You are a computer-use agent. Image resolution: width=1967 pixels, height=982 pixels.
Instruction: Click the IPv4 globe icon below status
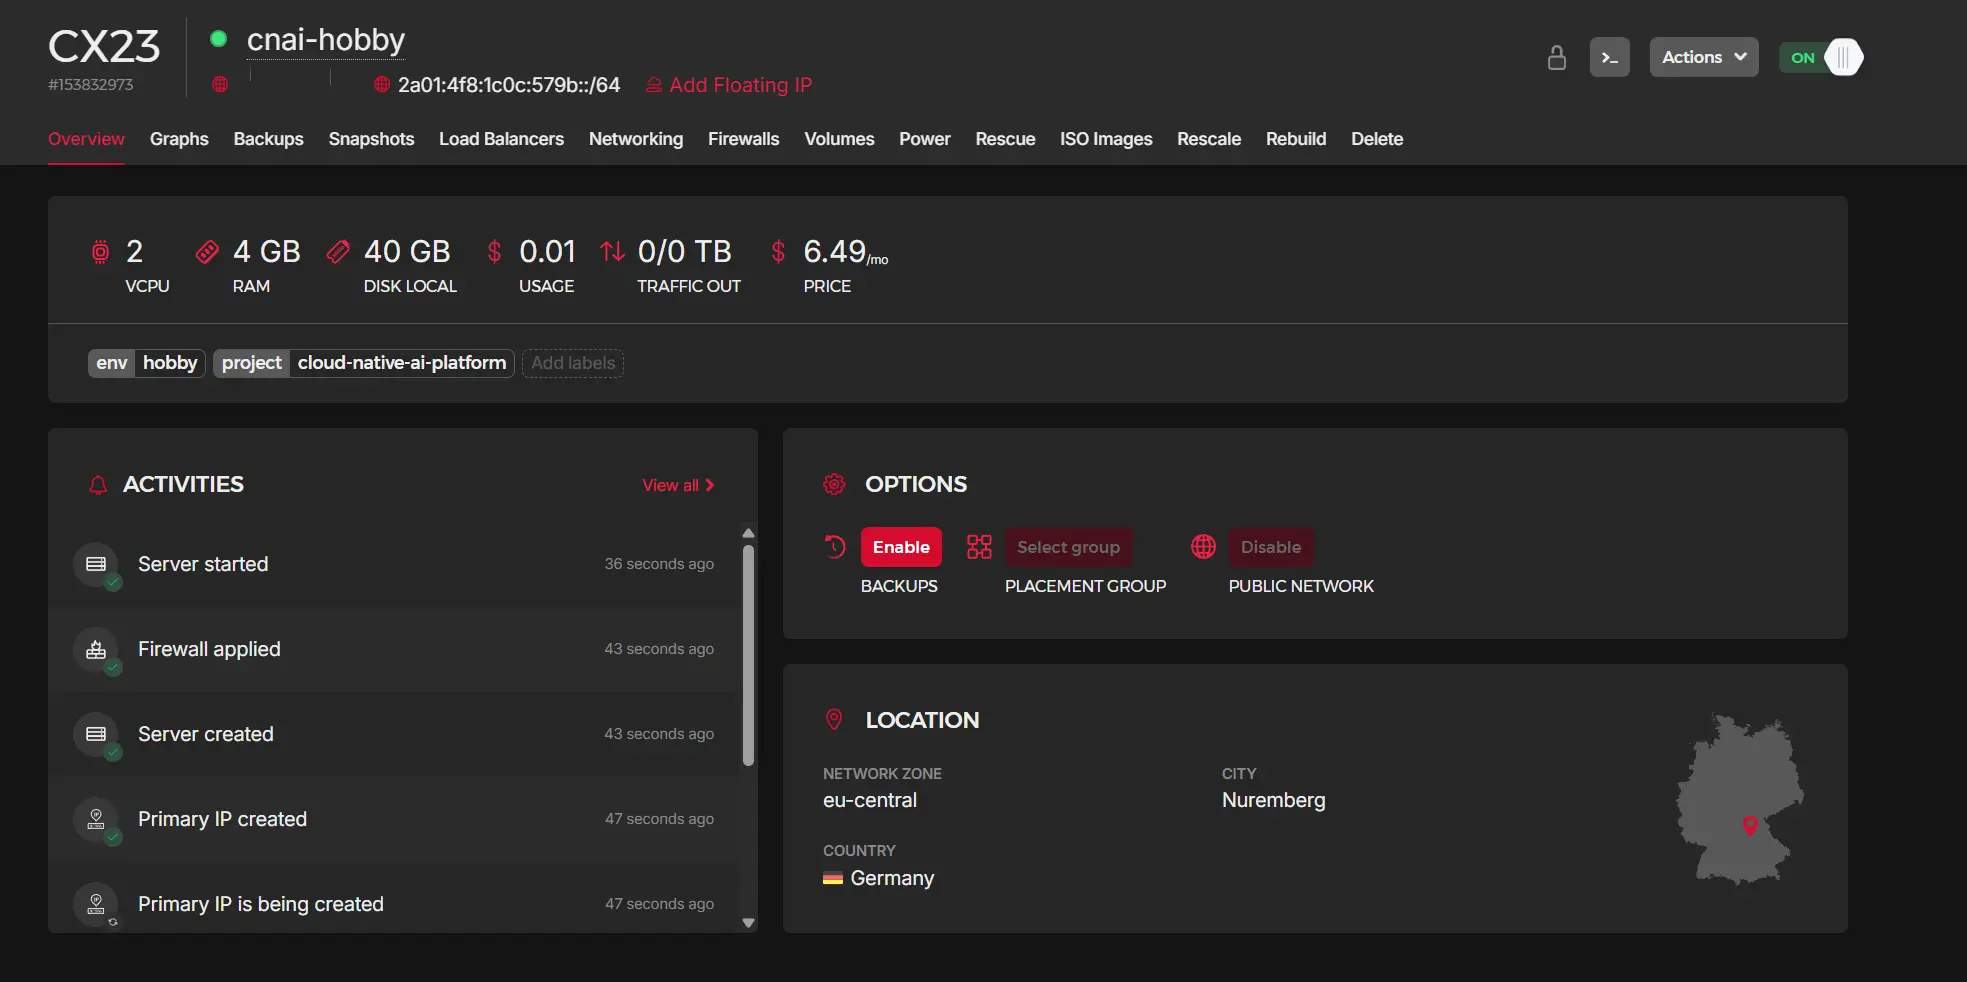(220, 84)
